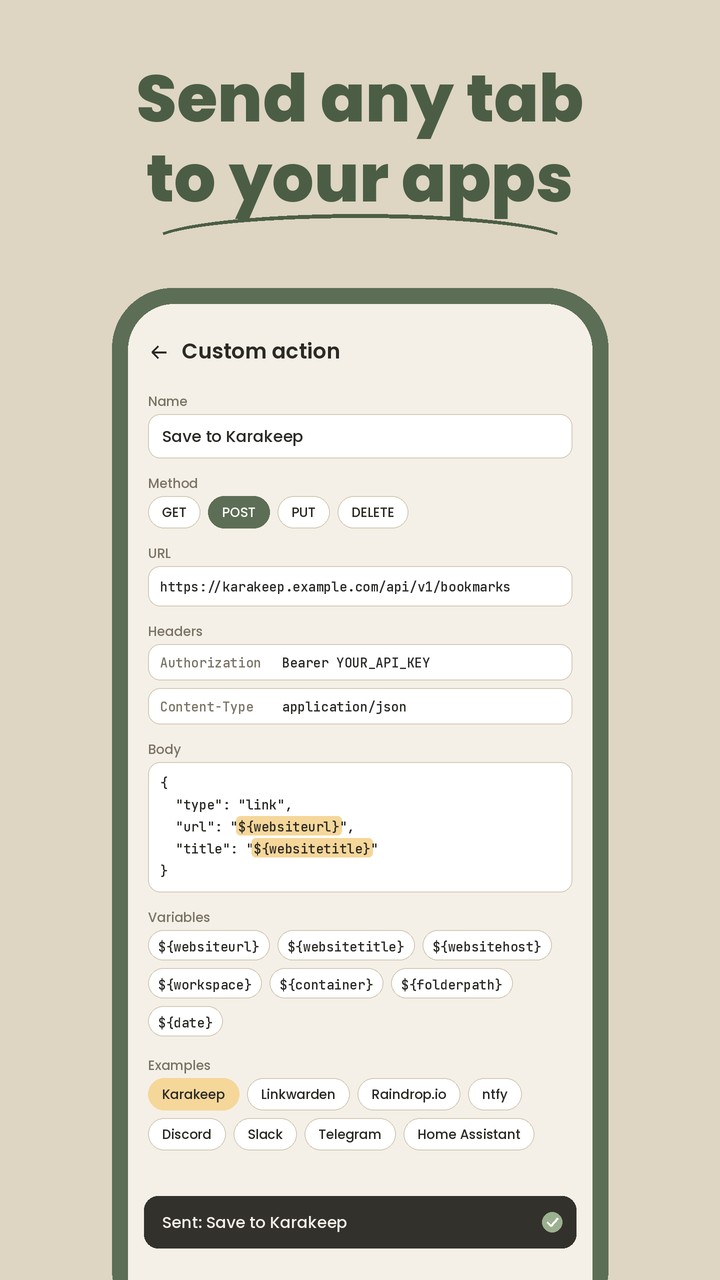Load the Home Assistant example

point(469,1134)
